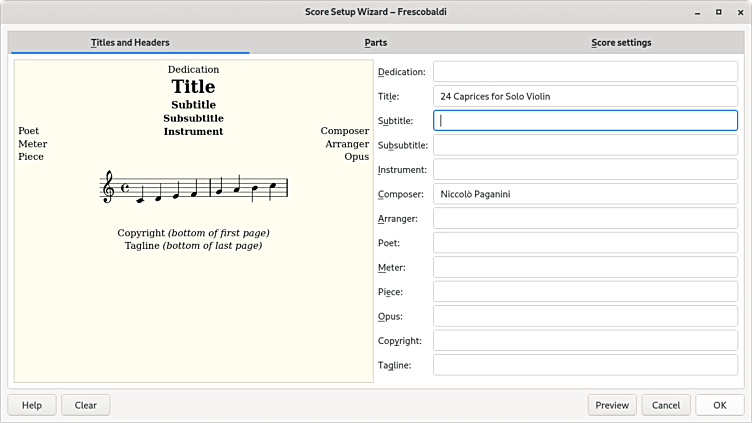Click the Dedication input field
Screen dimensions: 752x423
pos(585,72)
